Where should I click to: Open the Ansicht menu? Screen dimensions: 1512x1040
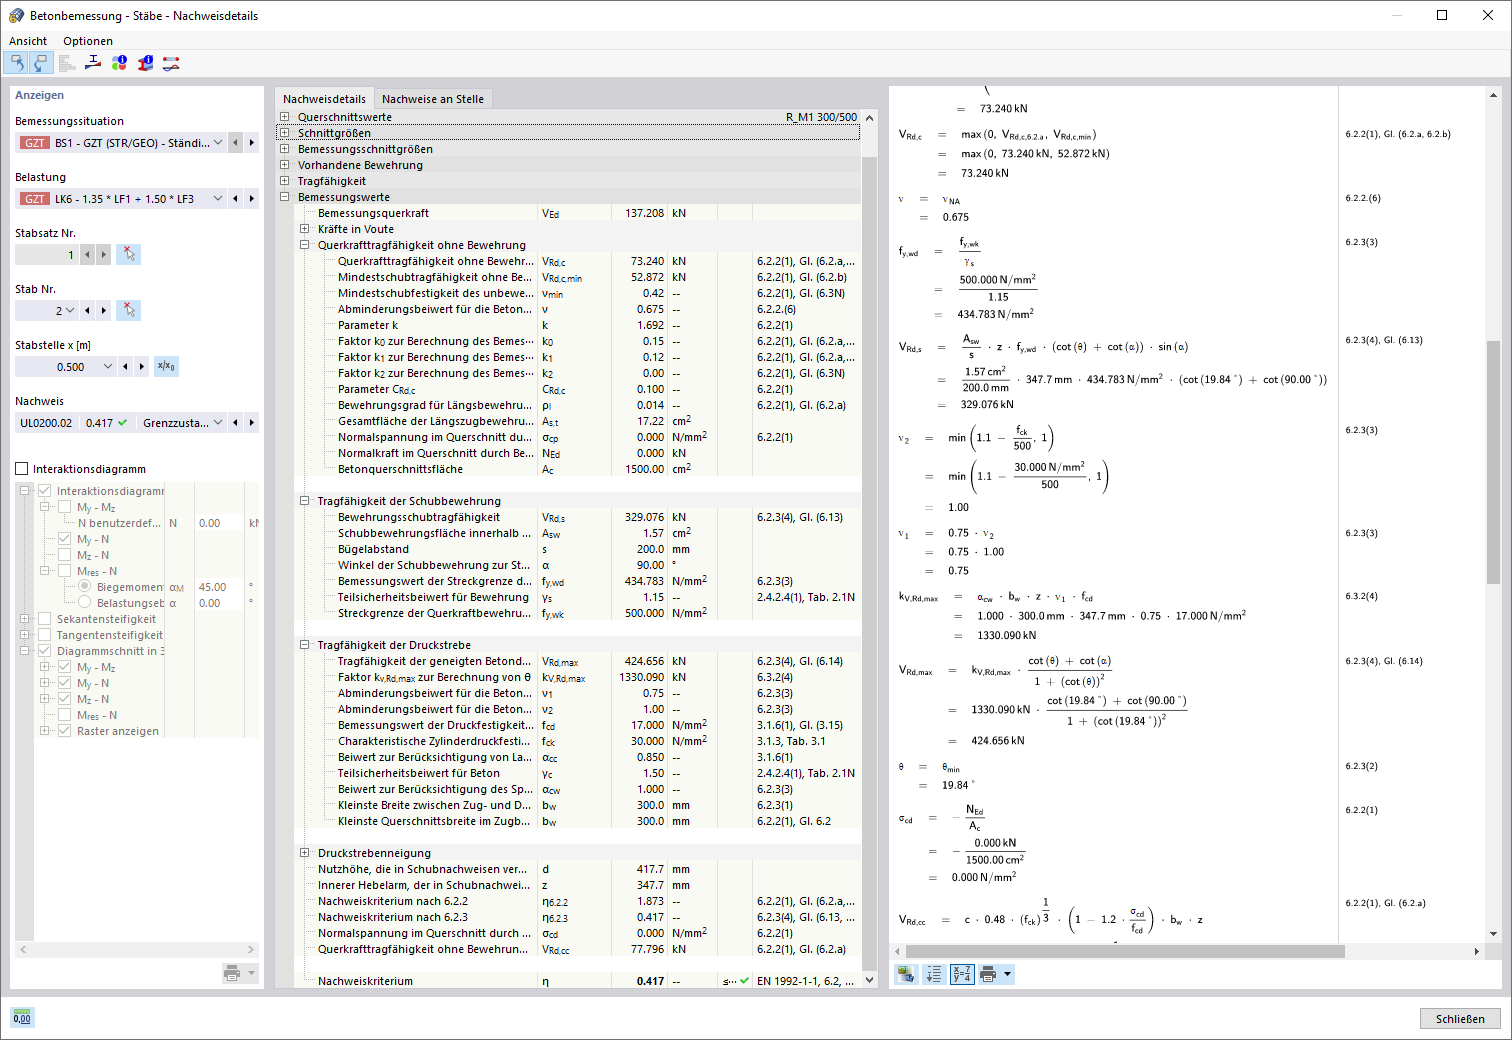point(28,41)
